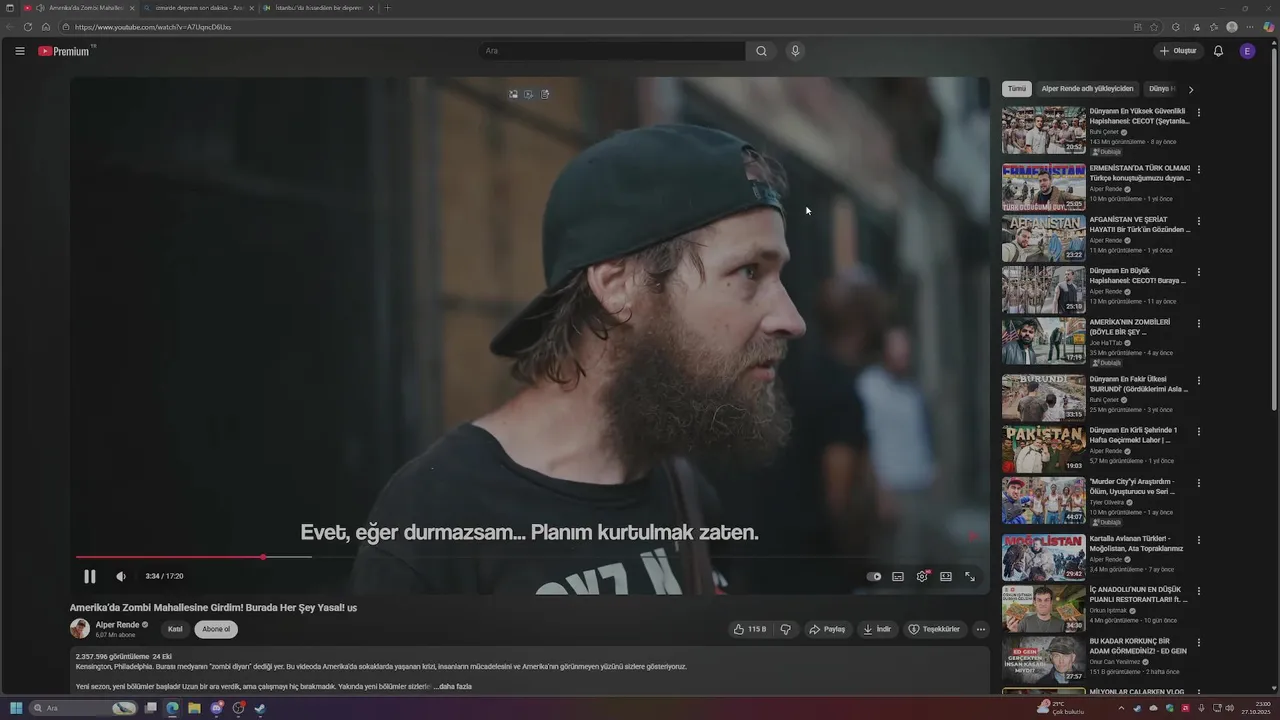This screenshot has width=1280, height=720.
Task: Reload the page with refresh icon
Action: pos(28,27)
